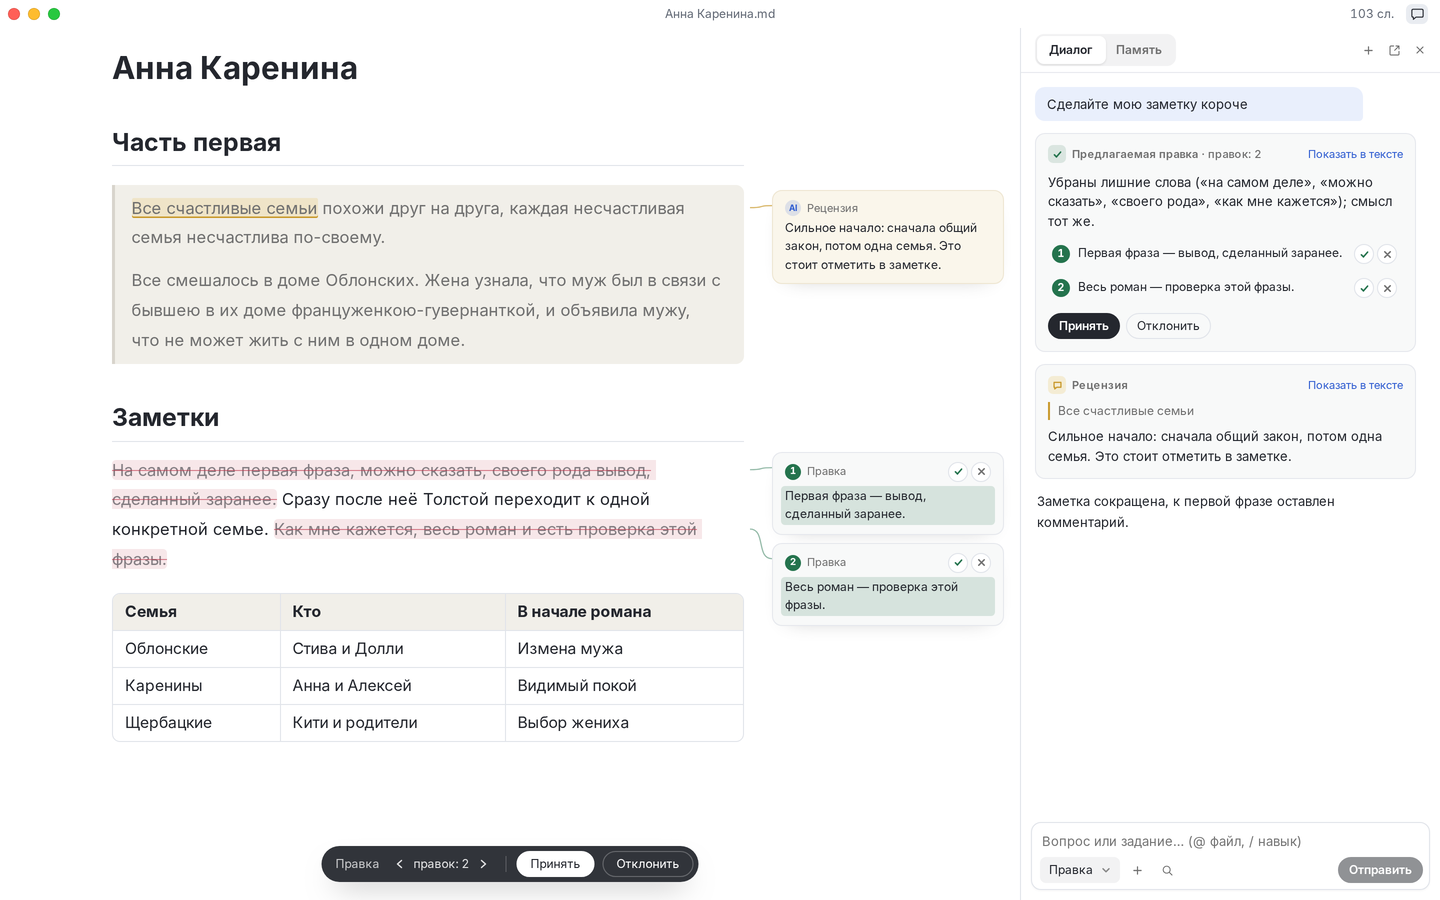Image resolution: width=1440 pixels, height=900 pixels.
Task: Go to previous edit in bottom toolbar
Action: 399,864
